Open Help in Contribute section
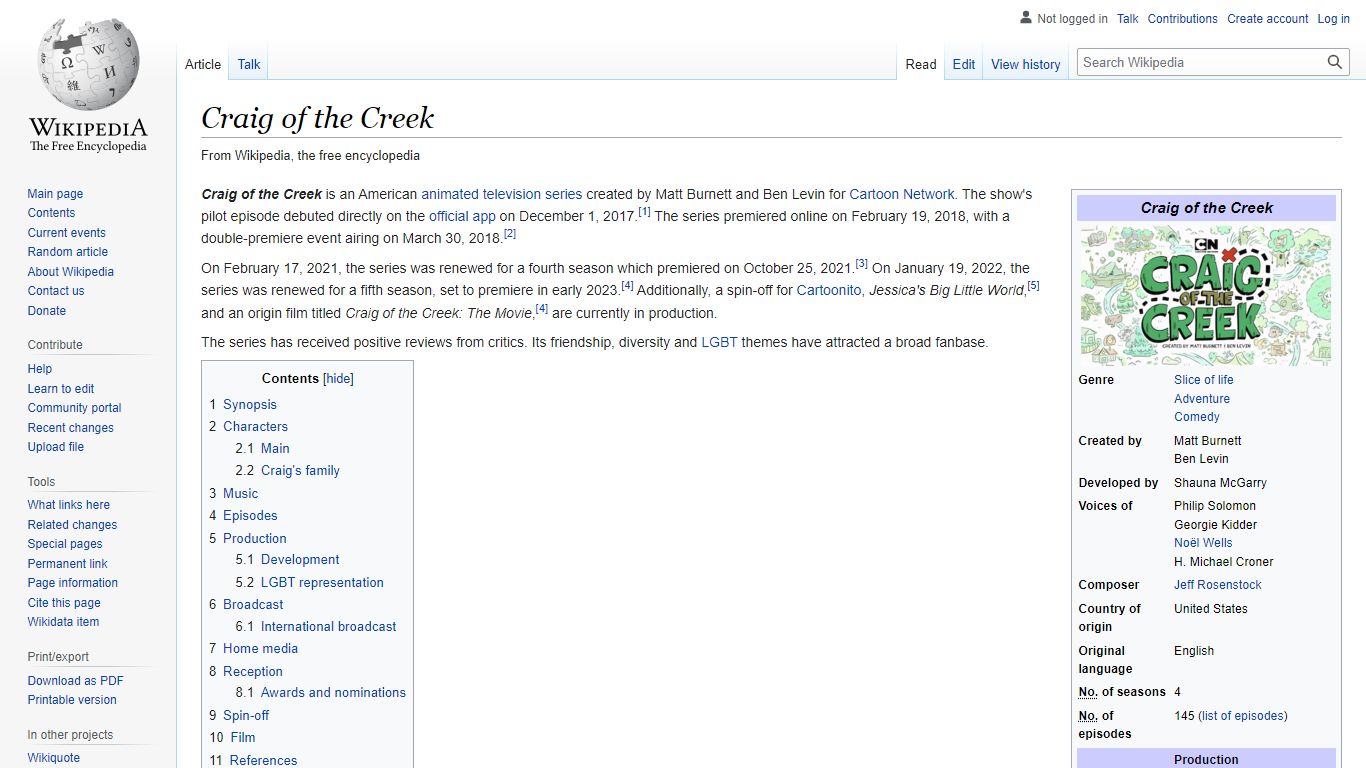1366x768 pixels. tap(40, 369)
